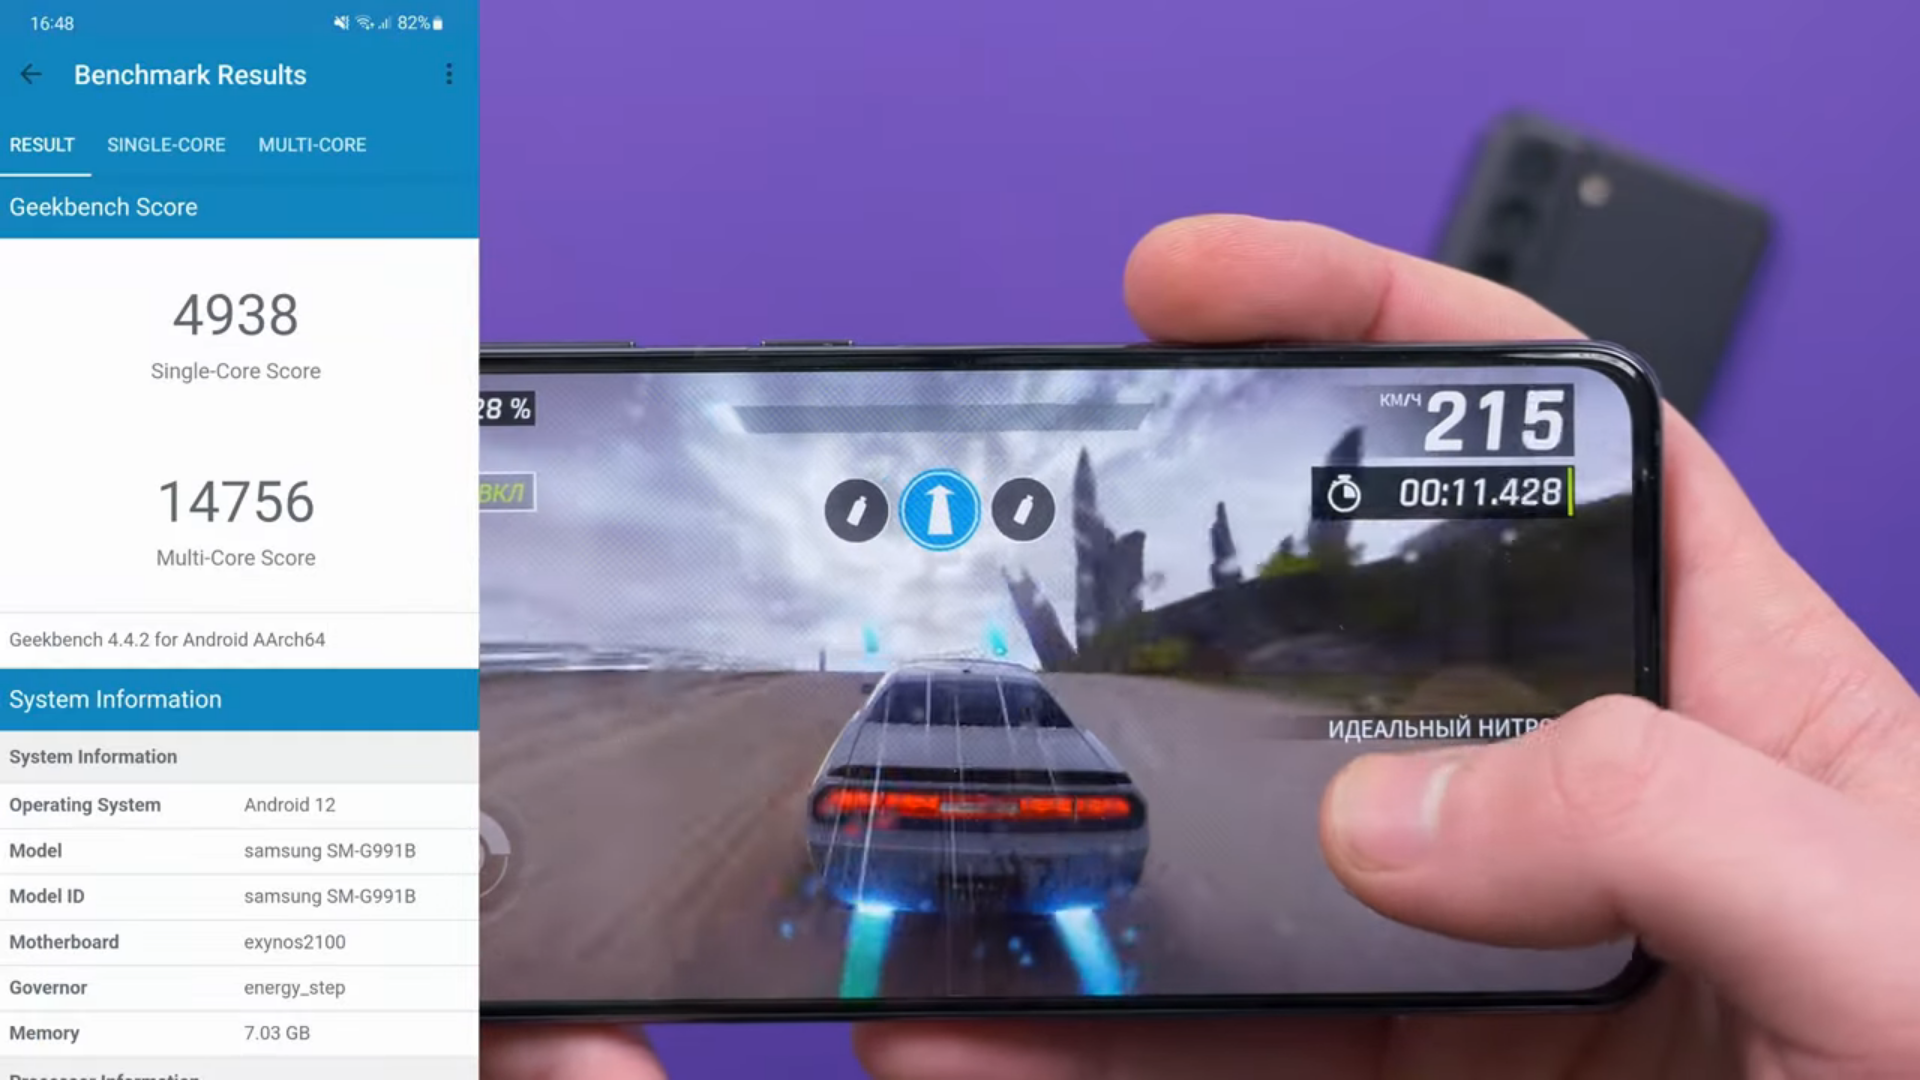
Task: Click the steering left icon
Action: pos(856,510)
